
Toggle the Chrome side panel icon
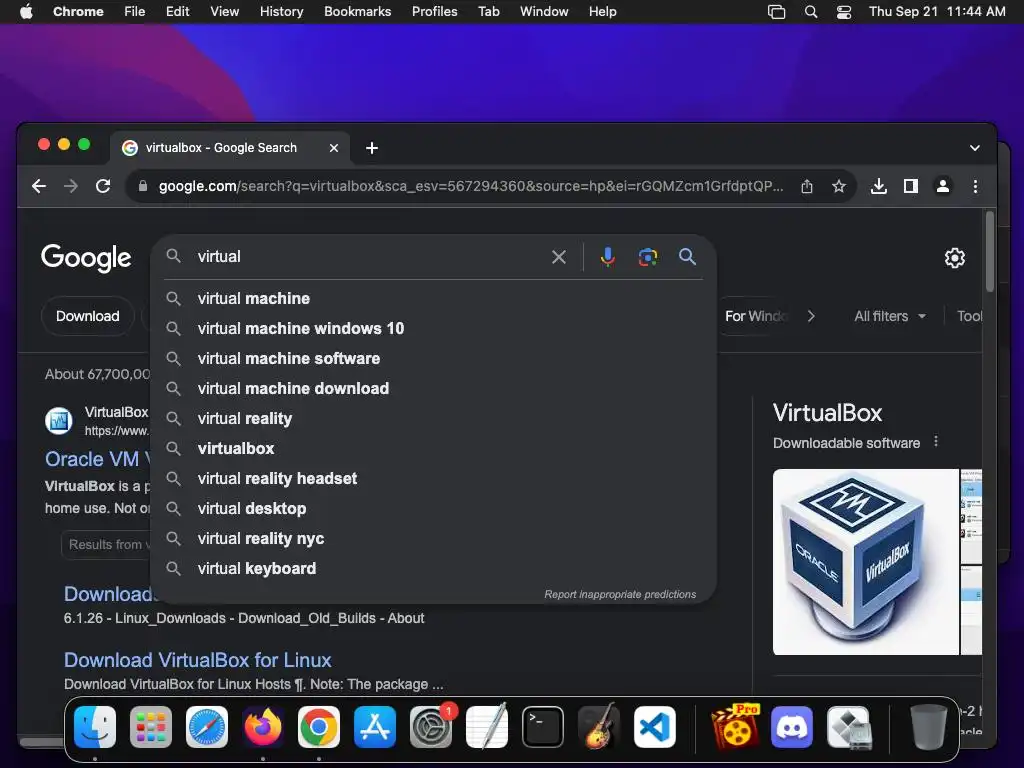911,186
